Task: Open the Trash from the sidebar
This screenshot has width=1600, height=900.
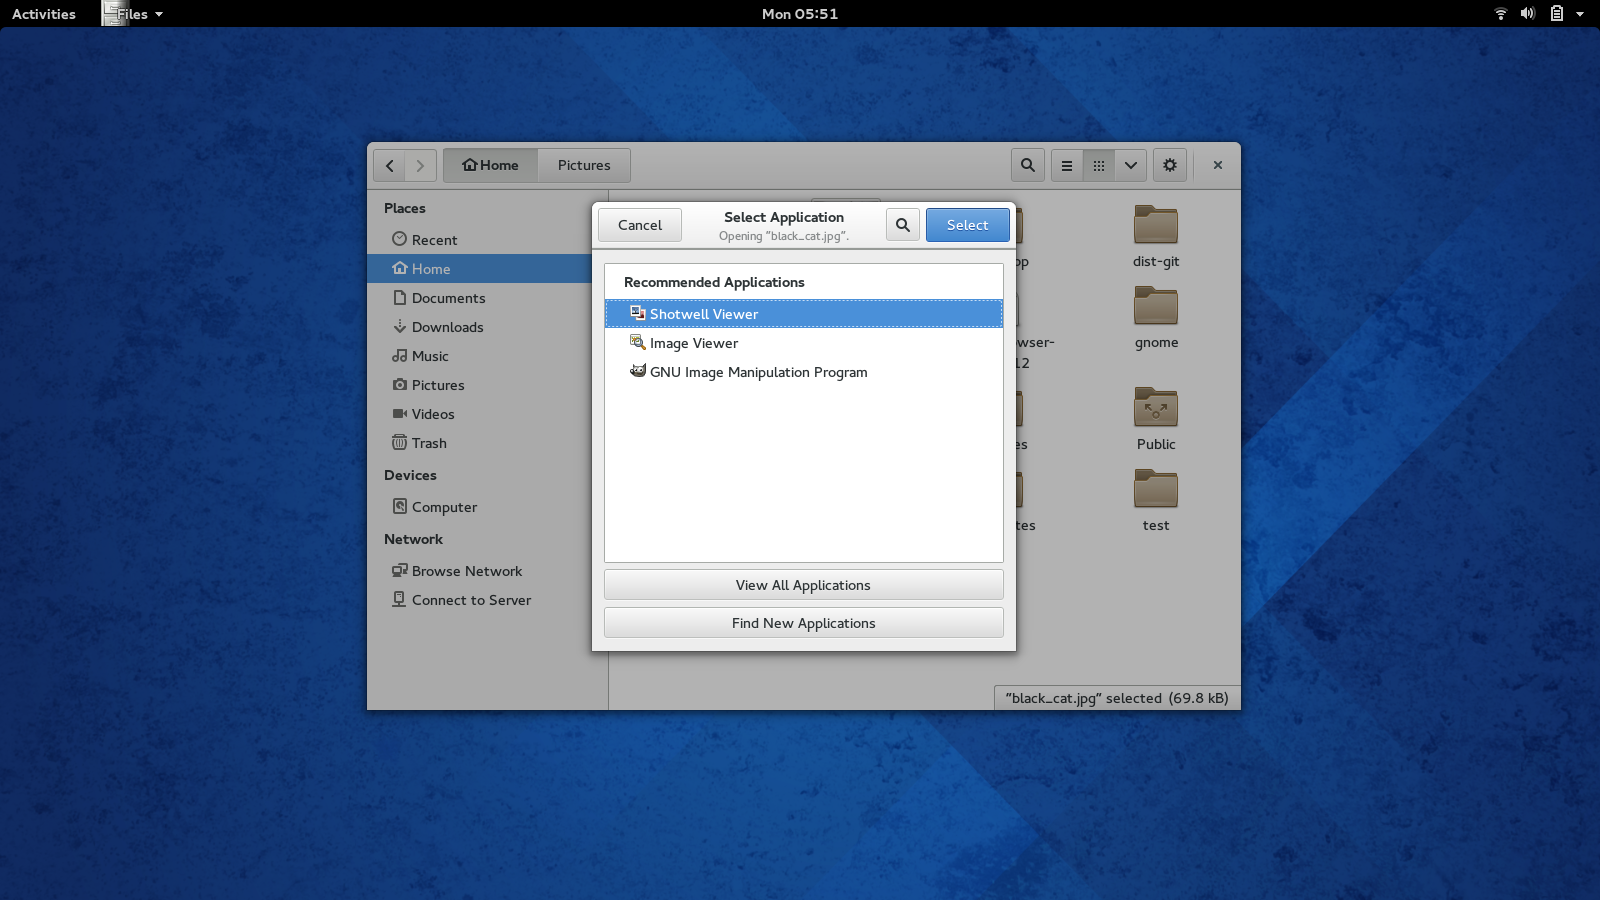Action: click(429, 442)
